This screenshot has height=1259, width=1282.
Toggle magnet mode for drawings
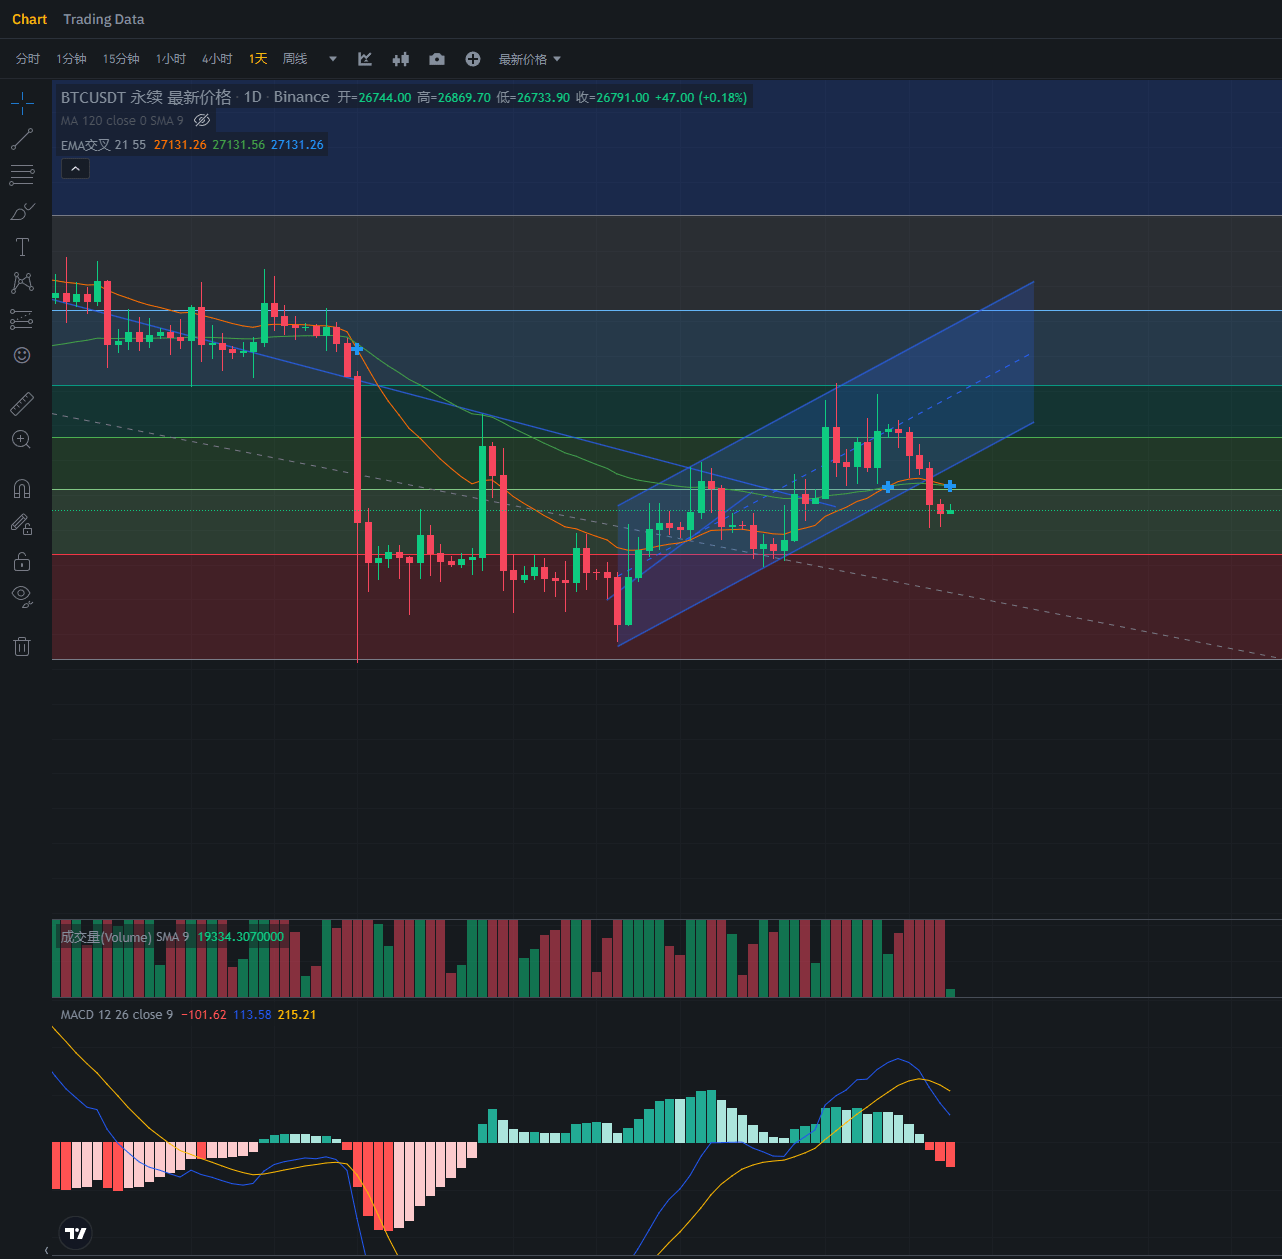(x=22, y=489)
